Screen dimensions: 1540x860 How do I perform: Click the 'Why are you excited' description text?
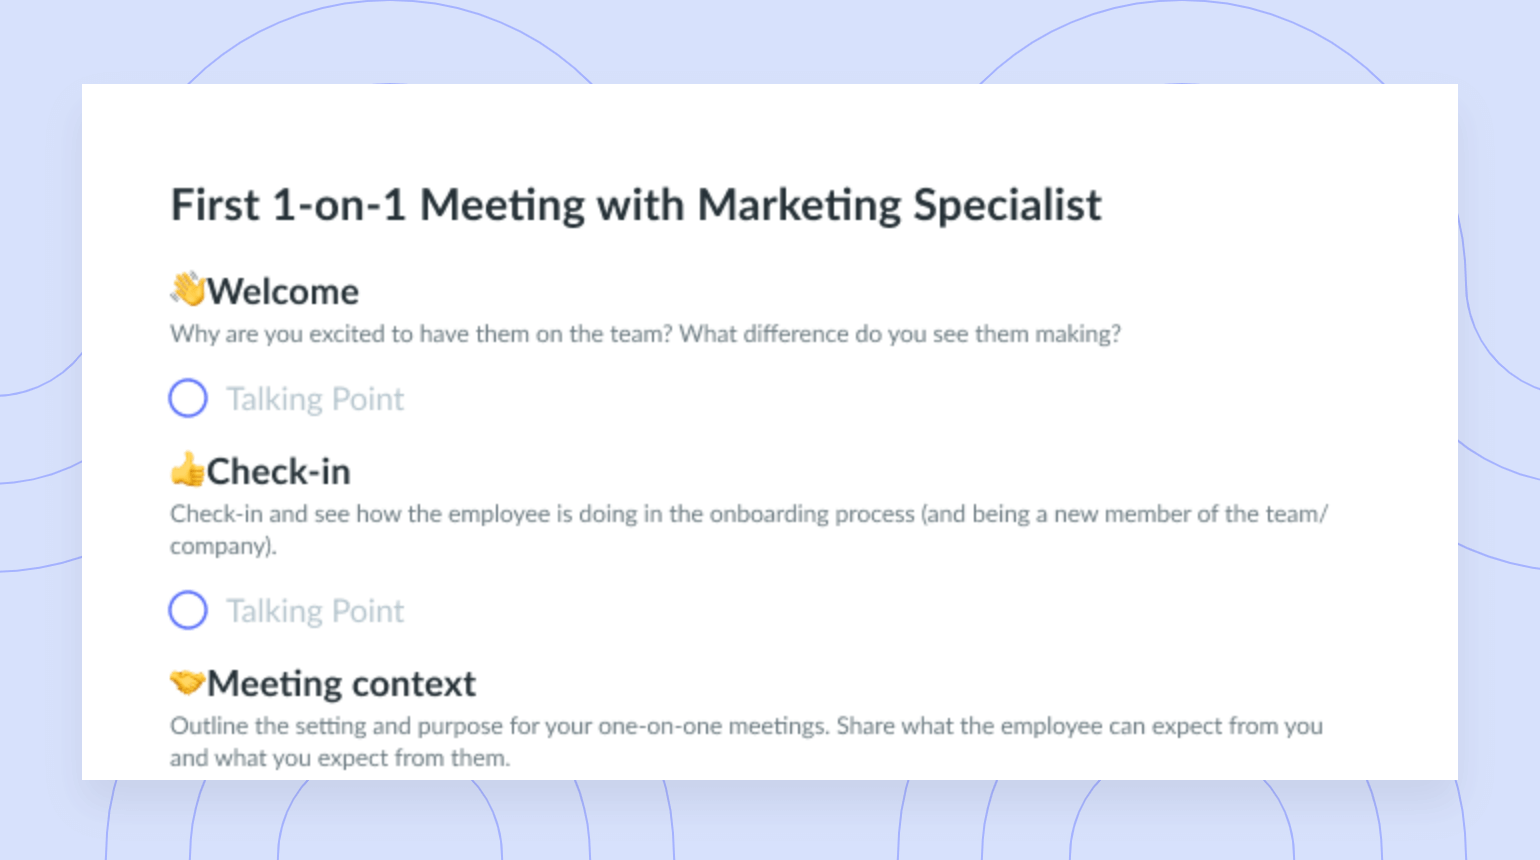645,334
